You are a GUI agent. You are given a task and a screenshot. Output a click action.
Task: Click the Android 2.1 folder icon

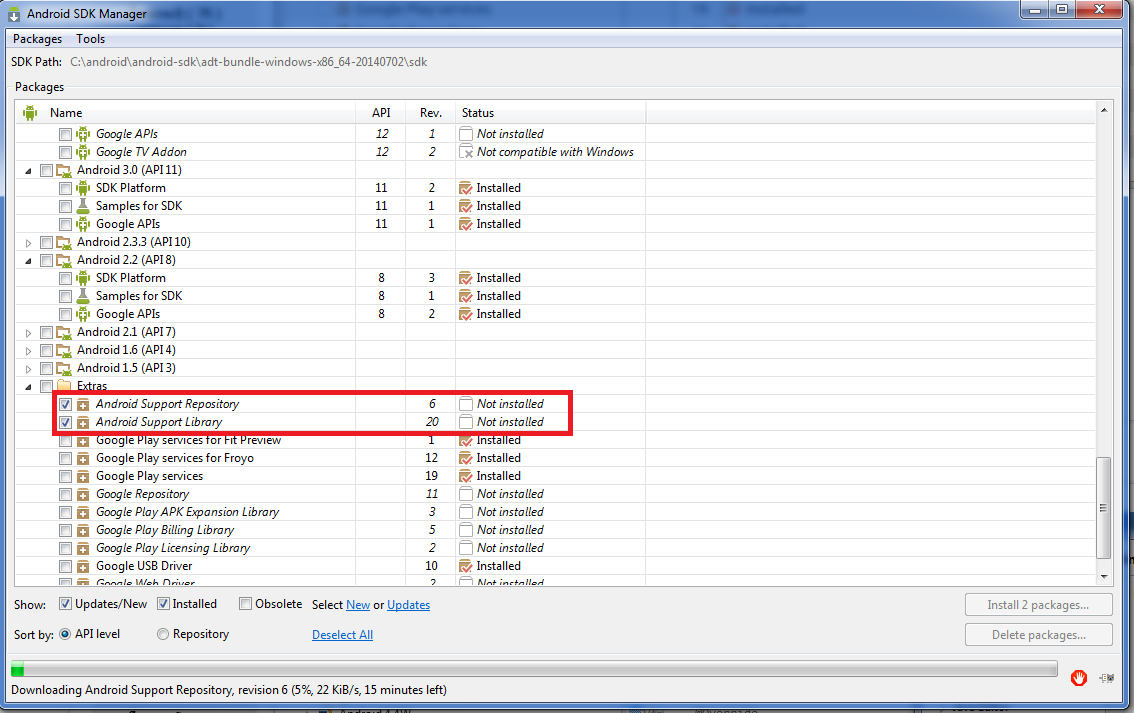64,332
